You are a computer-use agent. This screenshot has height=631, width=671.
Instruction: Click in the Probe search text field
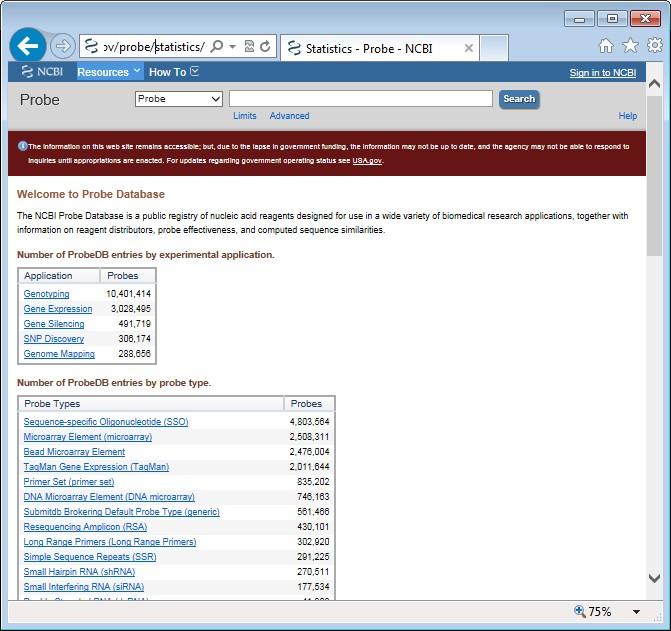tap(360, 99)
